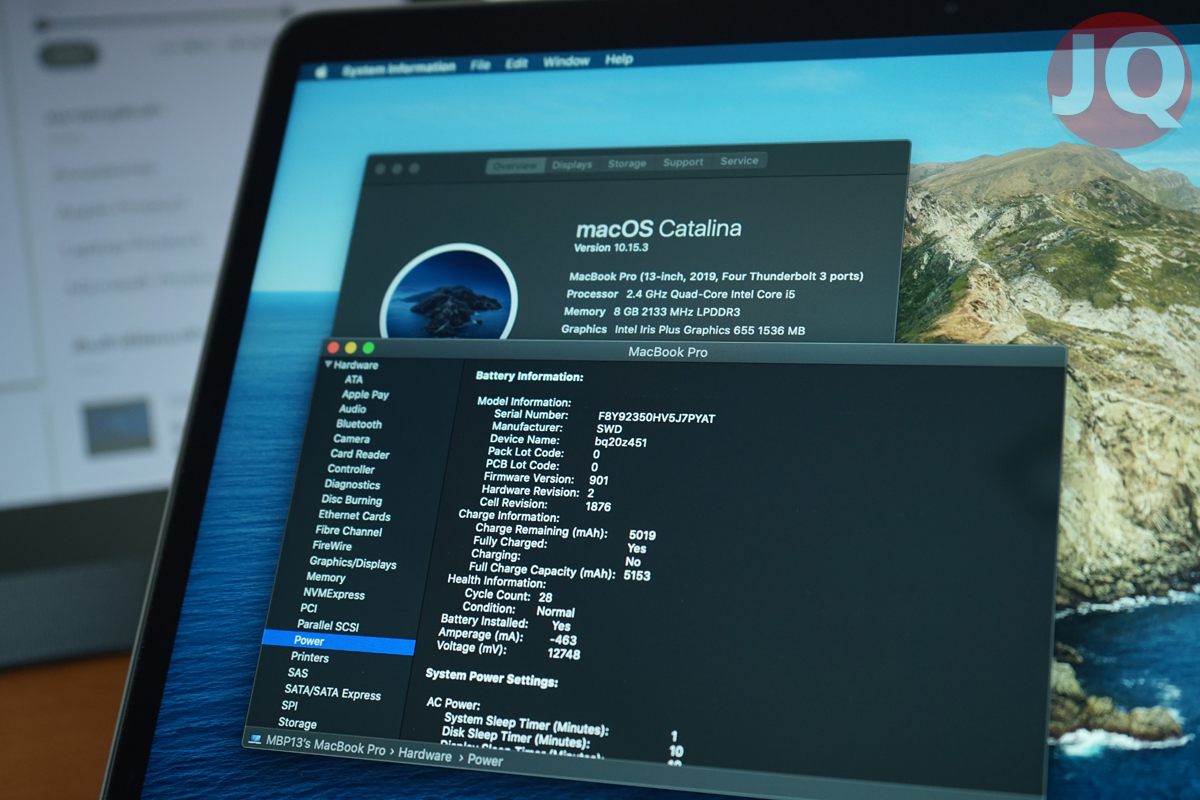Image resolution: width=1200 pixels, height=800 pixels.
Task: Click Hardware in the path bar
Action: (x=425, y=756)
